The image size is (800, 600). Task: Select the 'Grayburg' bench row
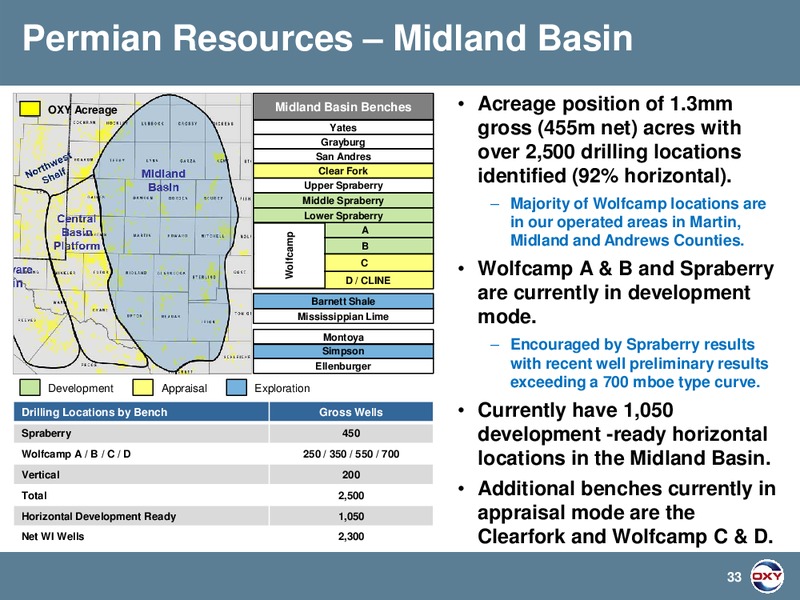pos(343,142)
